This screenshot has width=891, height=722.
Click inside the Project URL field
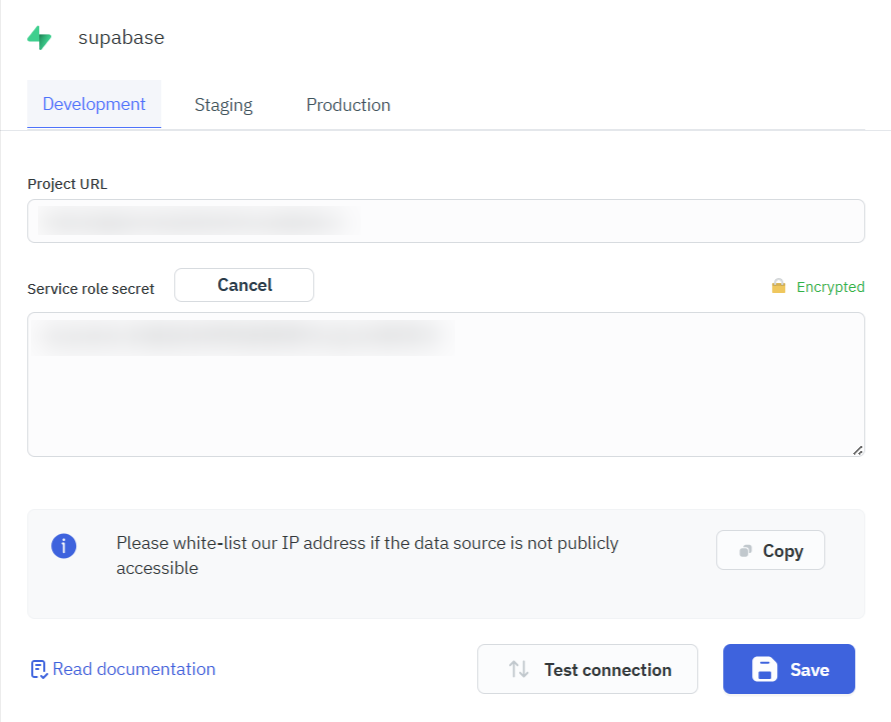pyautogui.click(x=445, y=220)
